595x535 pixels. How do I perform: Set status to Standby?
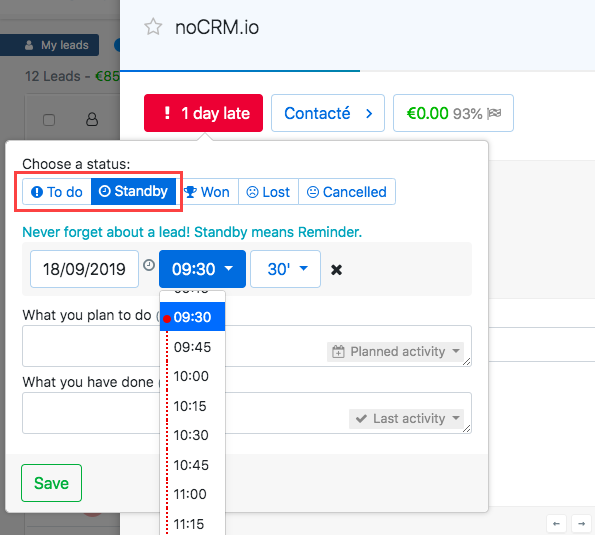pos(133,191)
